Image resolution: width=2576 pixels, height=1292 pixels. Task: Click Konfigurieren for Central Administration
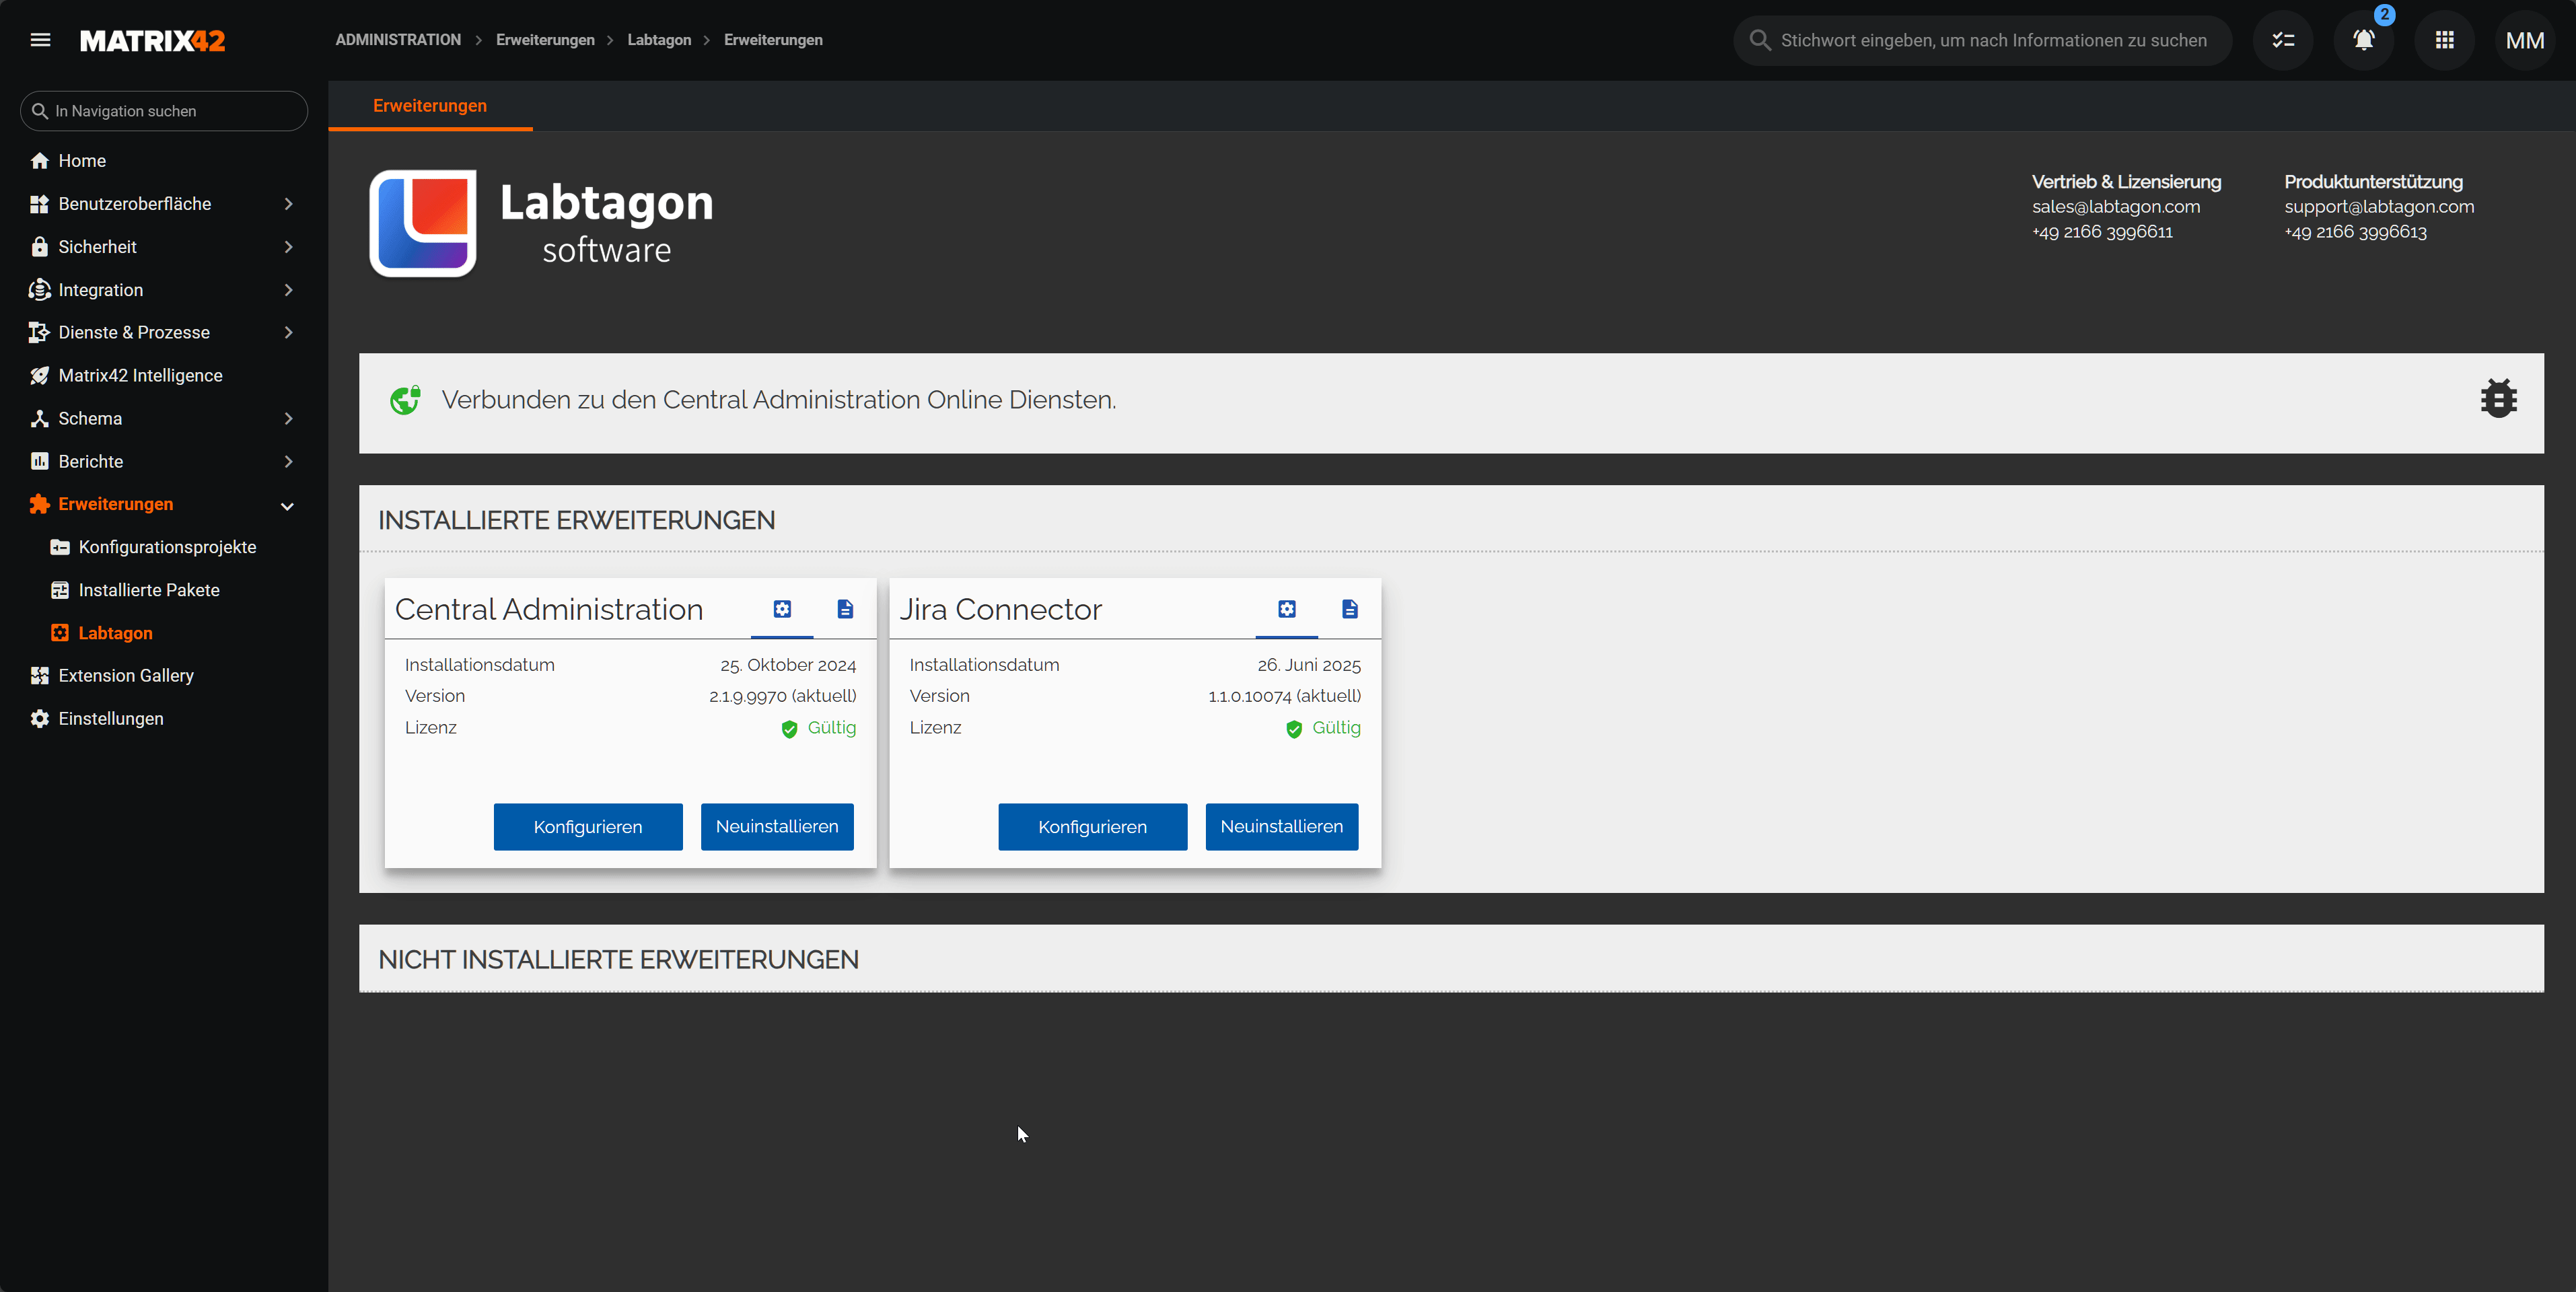[588, 827]
